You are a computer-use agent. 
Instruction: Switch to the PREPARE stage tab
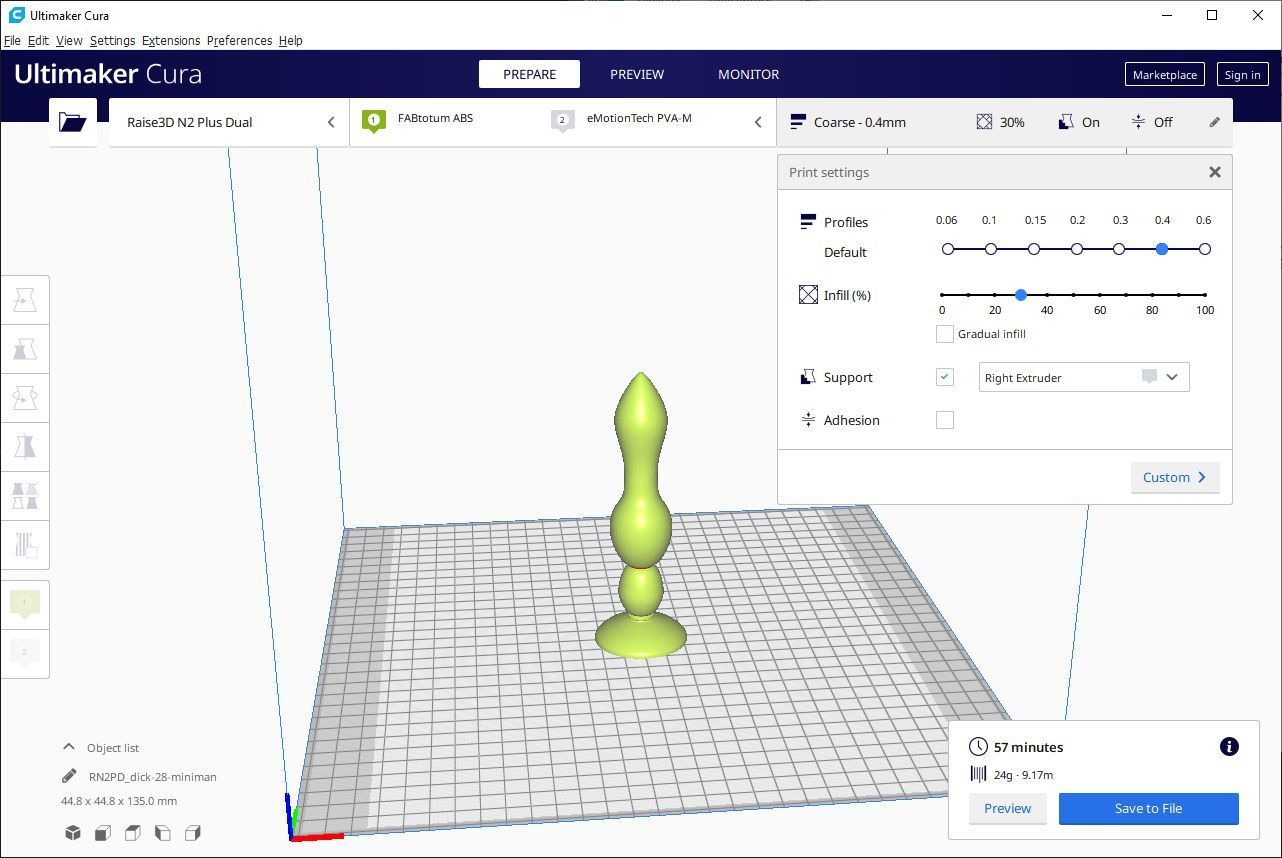click(529, 74)
